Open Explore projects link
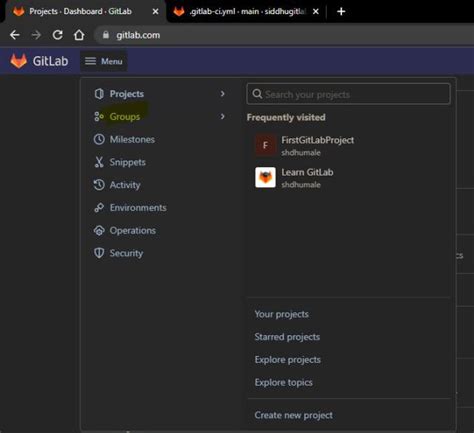Image resolution: width=474 pixels, height=433 pixels. [287, 360]
